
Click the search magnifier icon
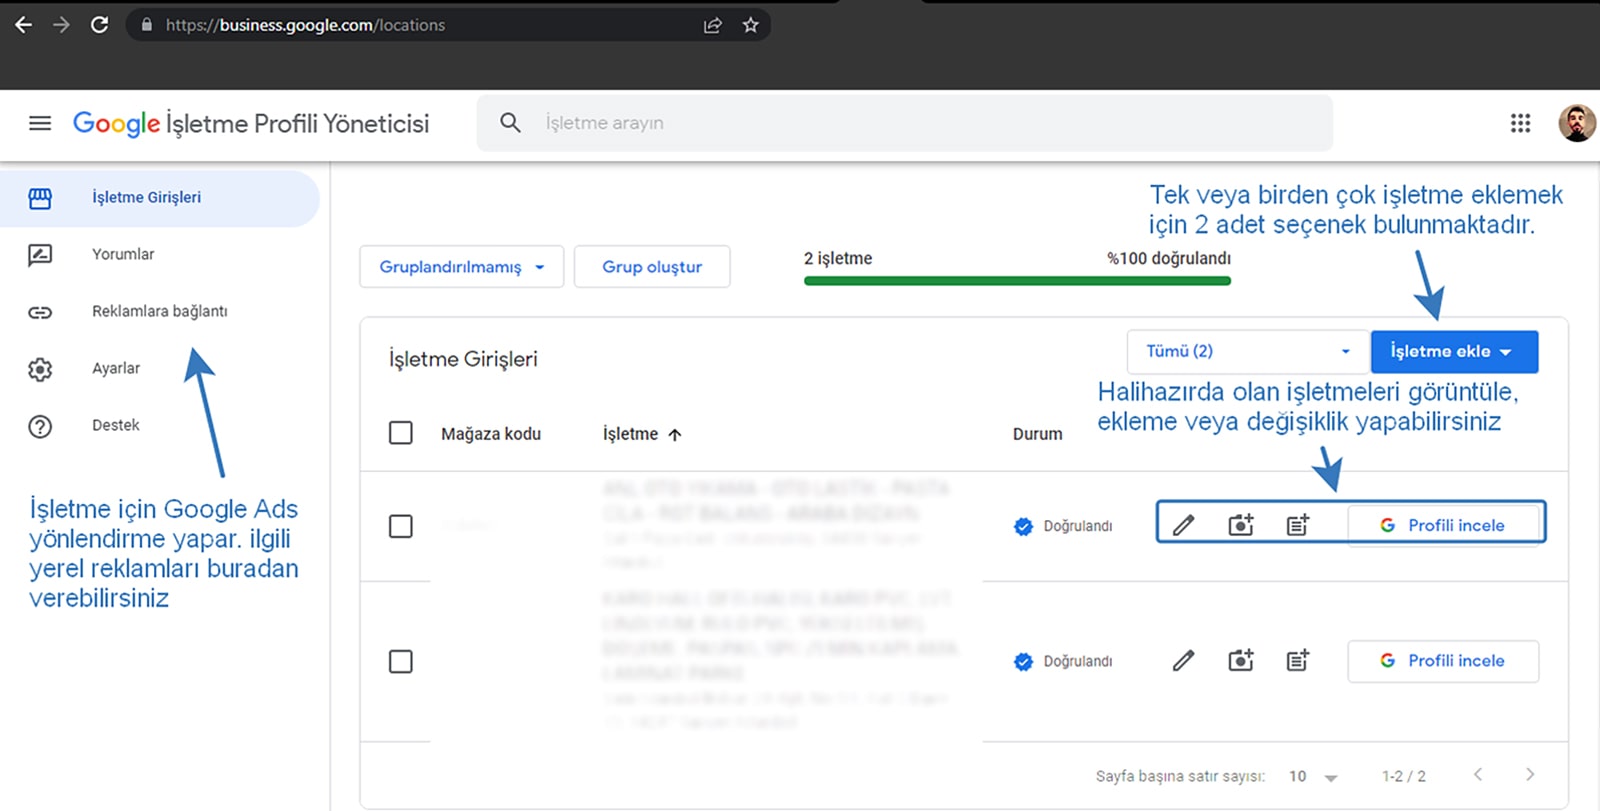click(510, 123)
